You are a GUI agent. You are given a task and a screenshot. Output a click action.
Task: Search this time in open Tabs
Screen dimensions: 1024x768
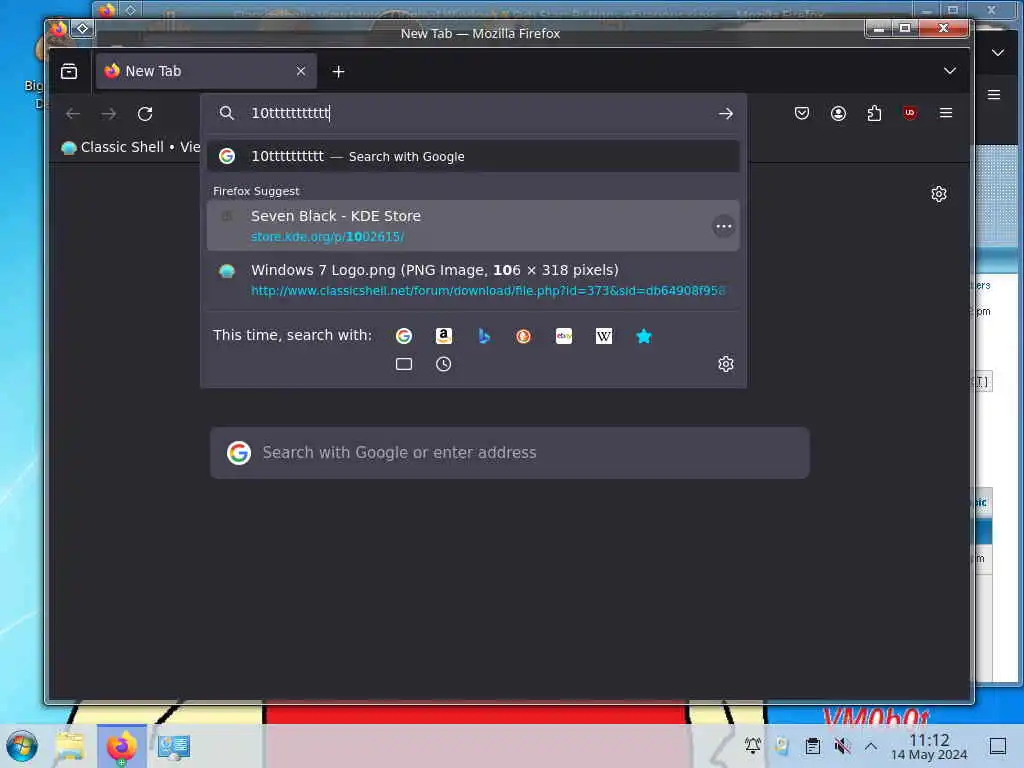coord(404,364)
